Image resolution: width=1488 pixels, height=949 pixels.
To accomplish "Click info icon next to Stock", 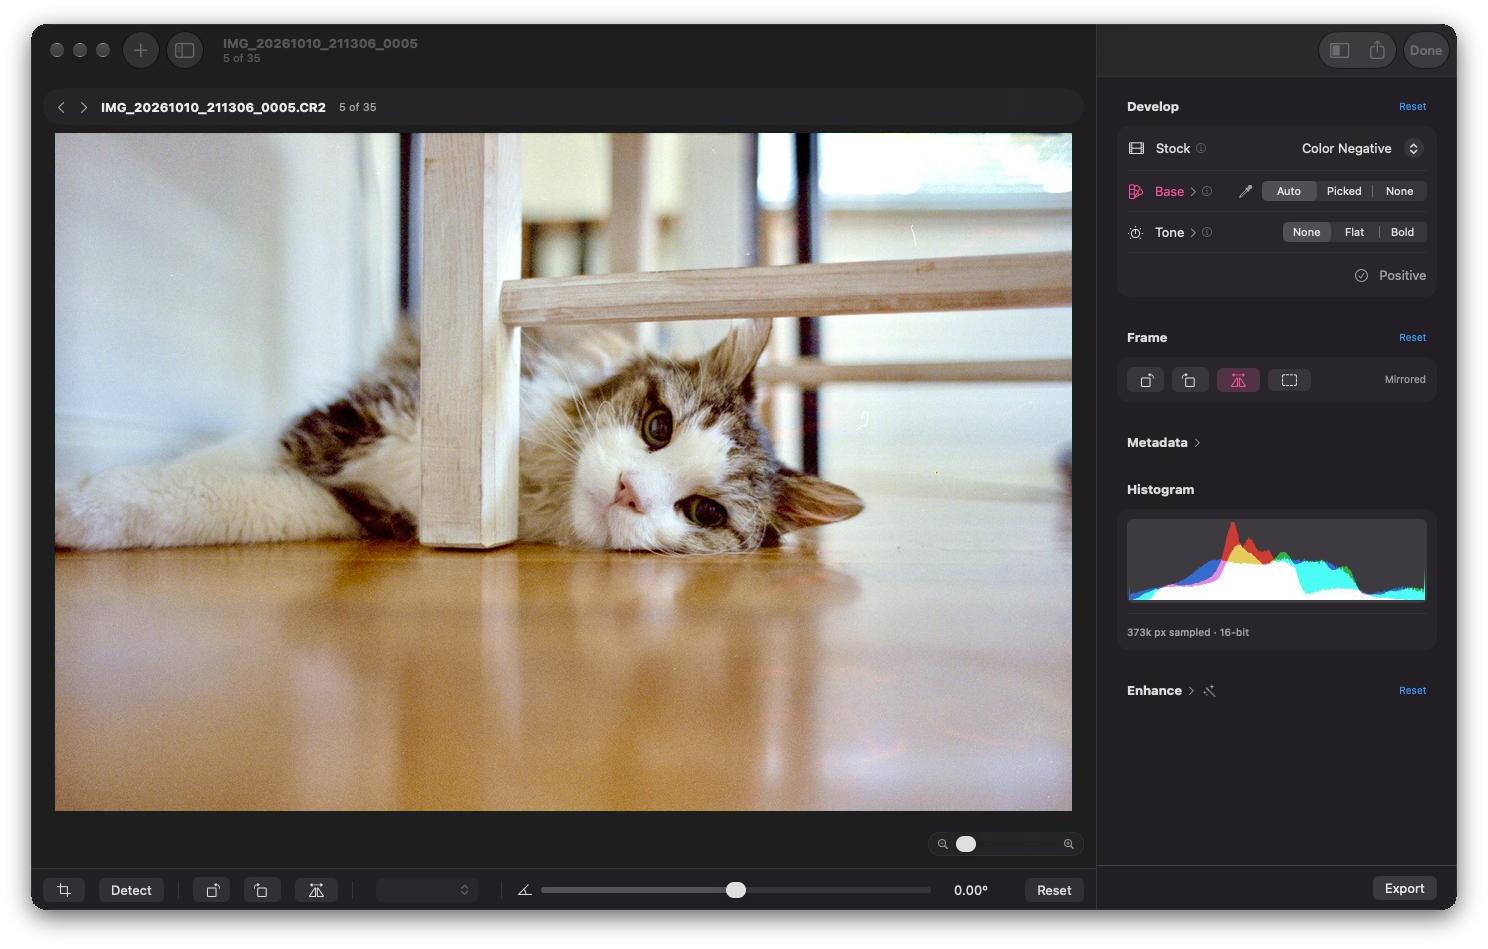I will pyautogui.click(x=1201, y=148).
